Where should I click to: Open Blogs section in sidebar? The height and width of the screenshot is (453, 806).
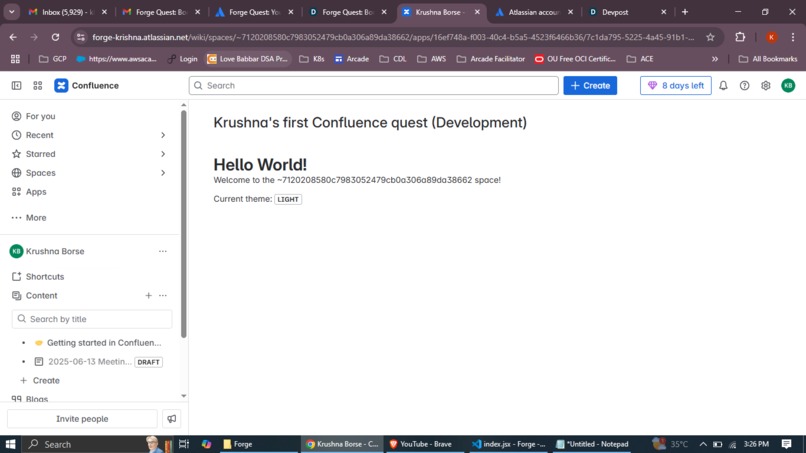30,399
